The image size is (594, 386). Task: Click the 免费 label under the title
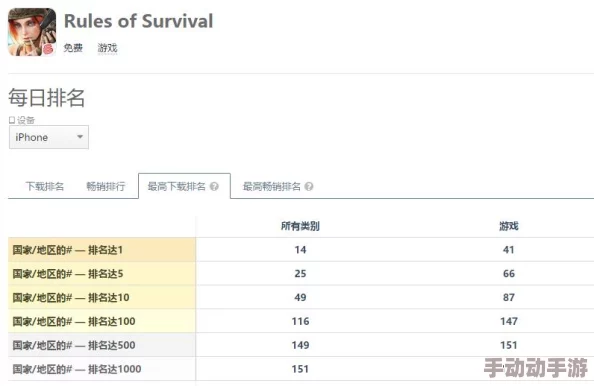point(73,48)
